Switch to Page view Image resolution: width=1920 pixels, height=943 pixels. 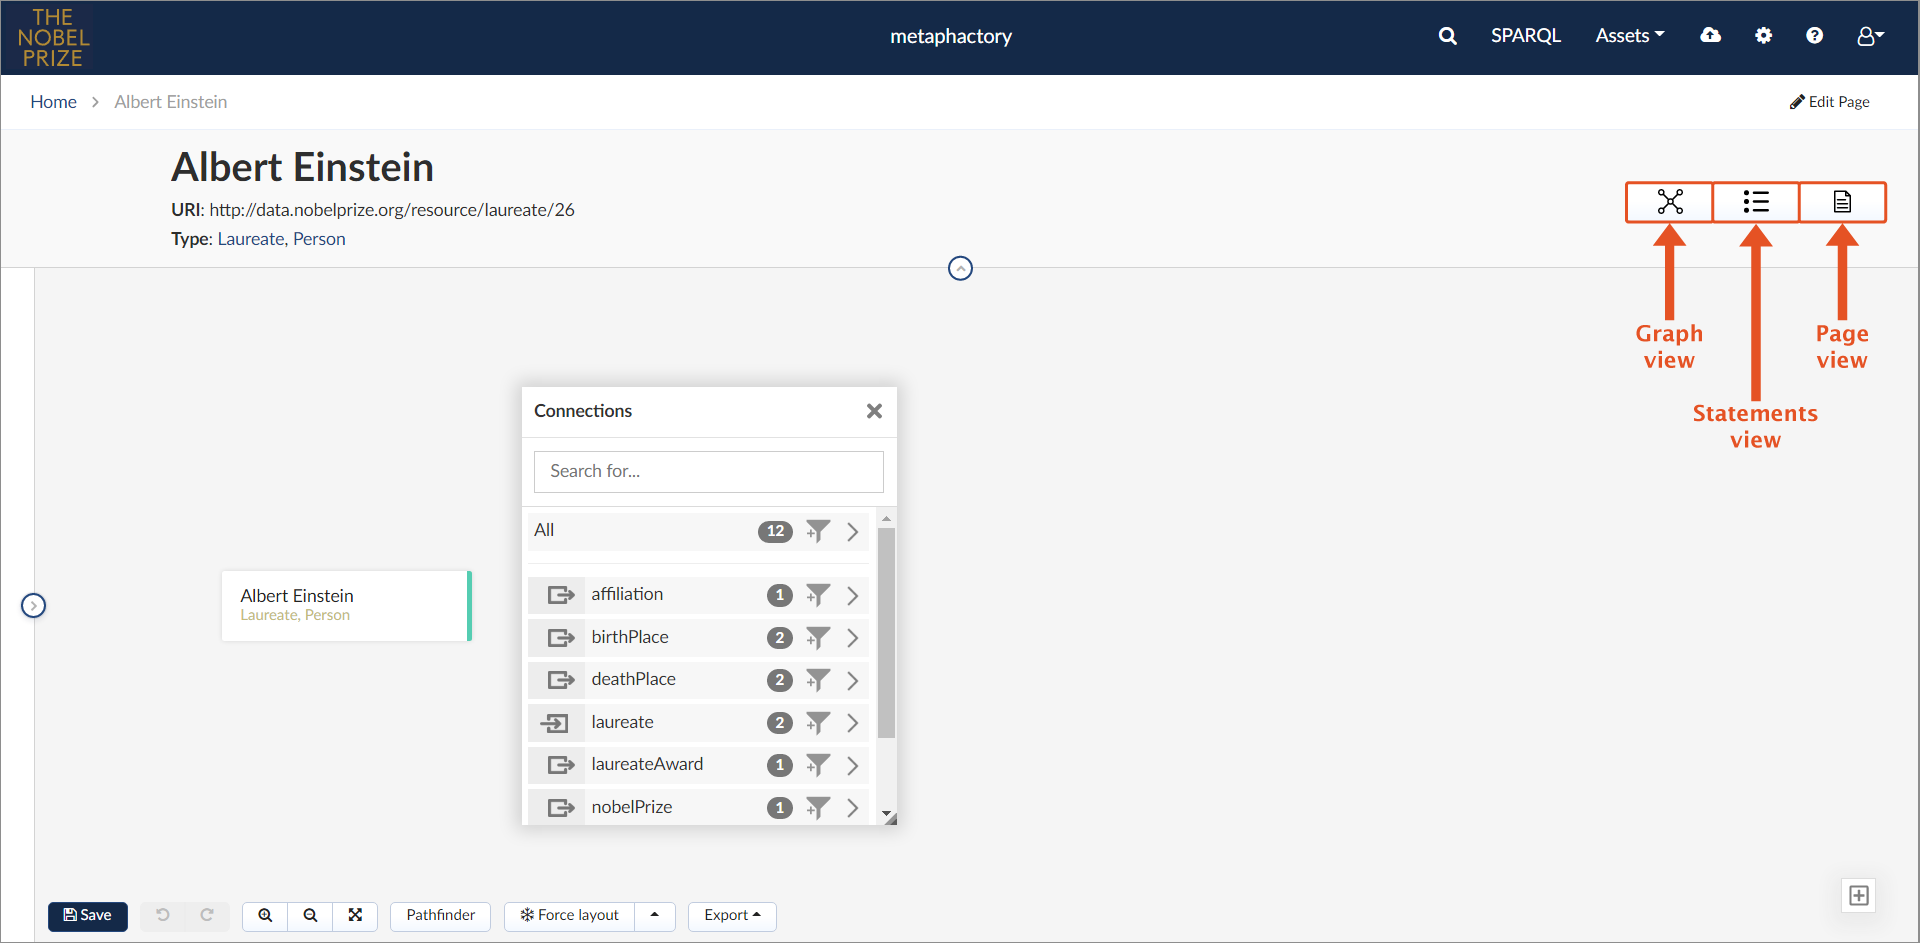click(1842, 202)
